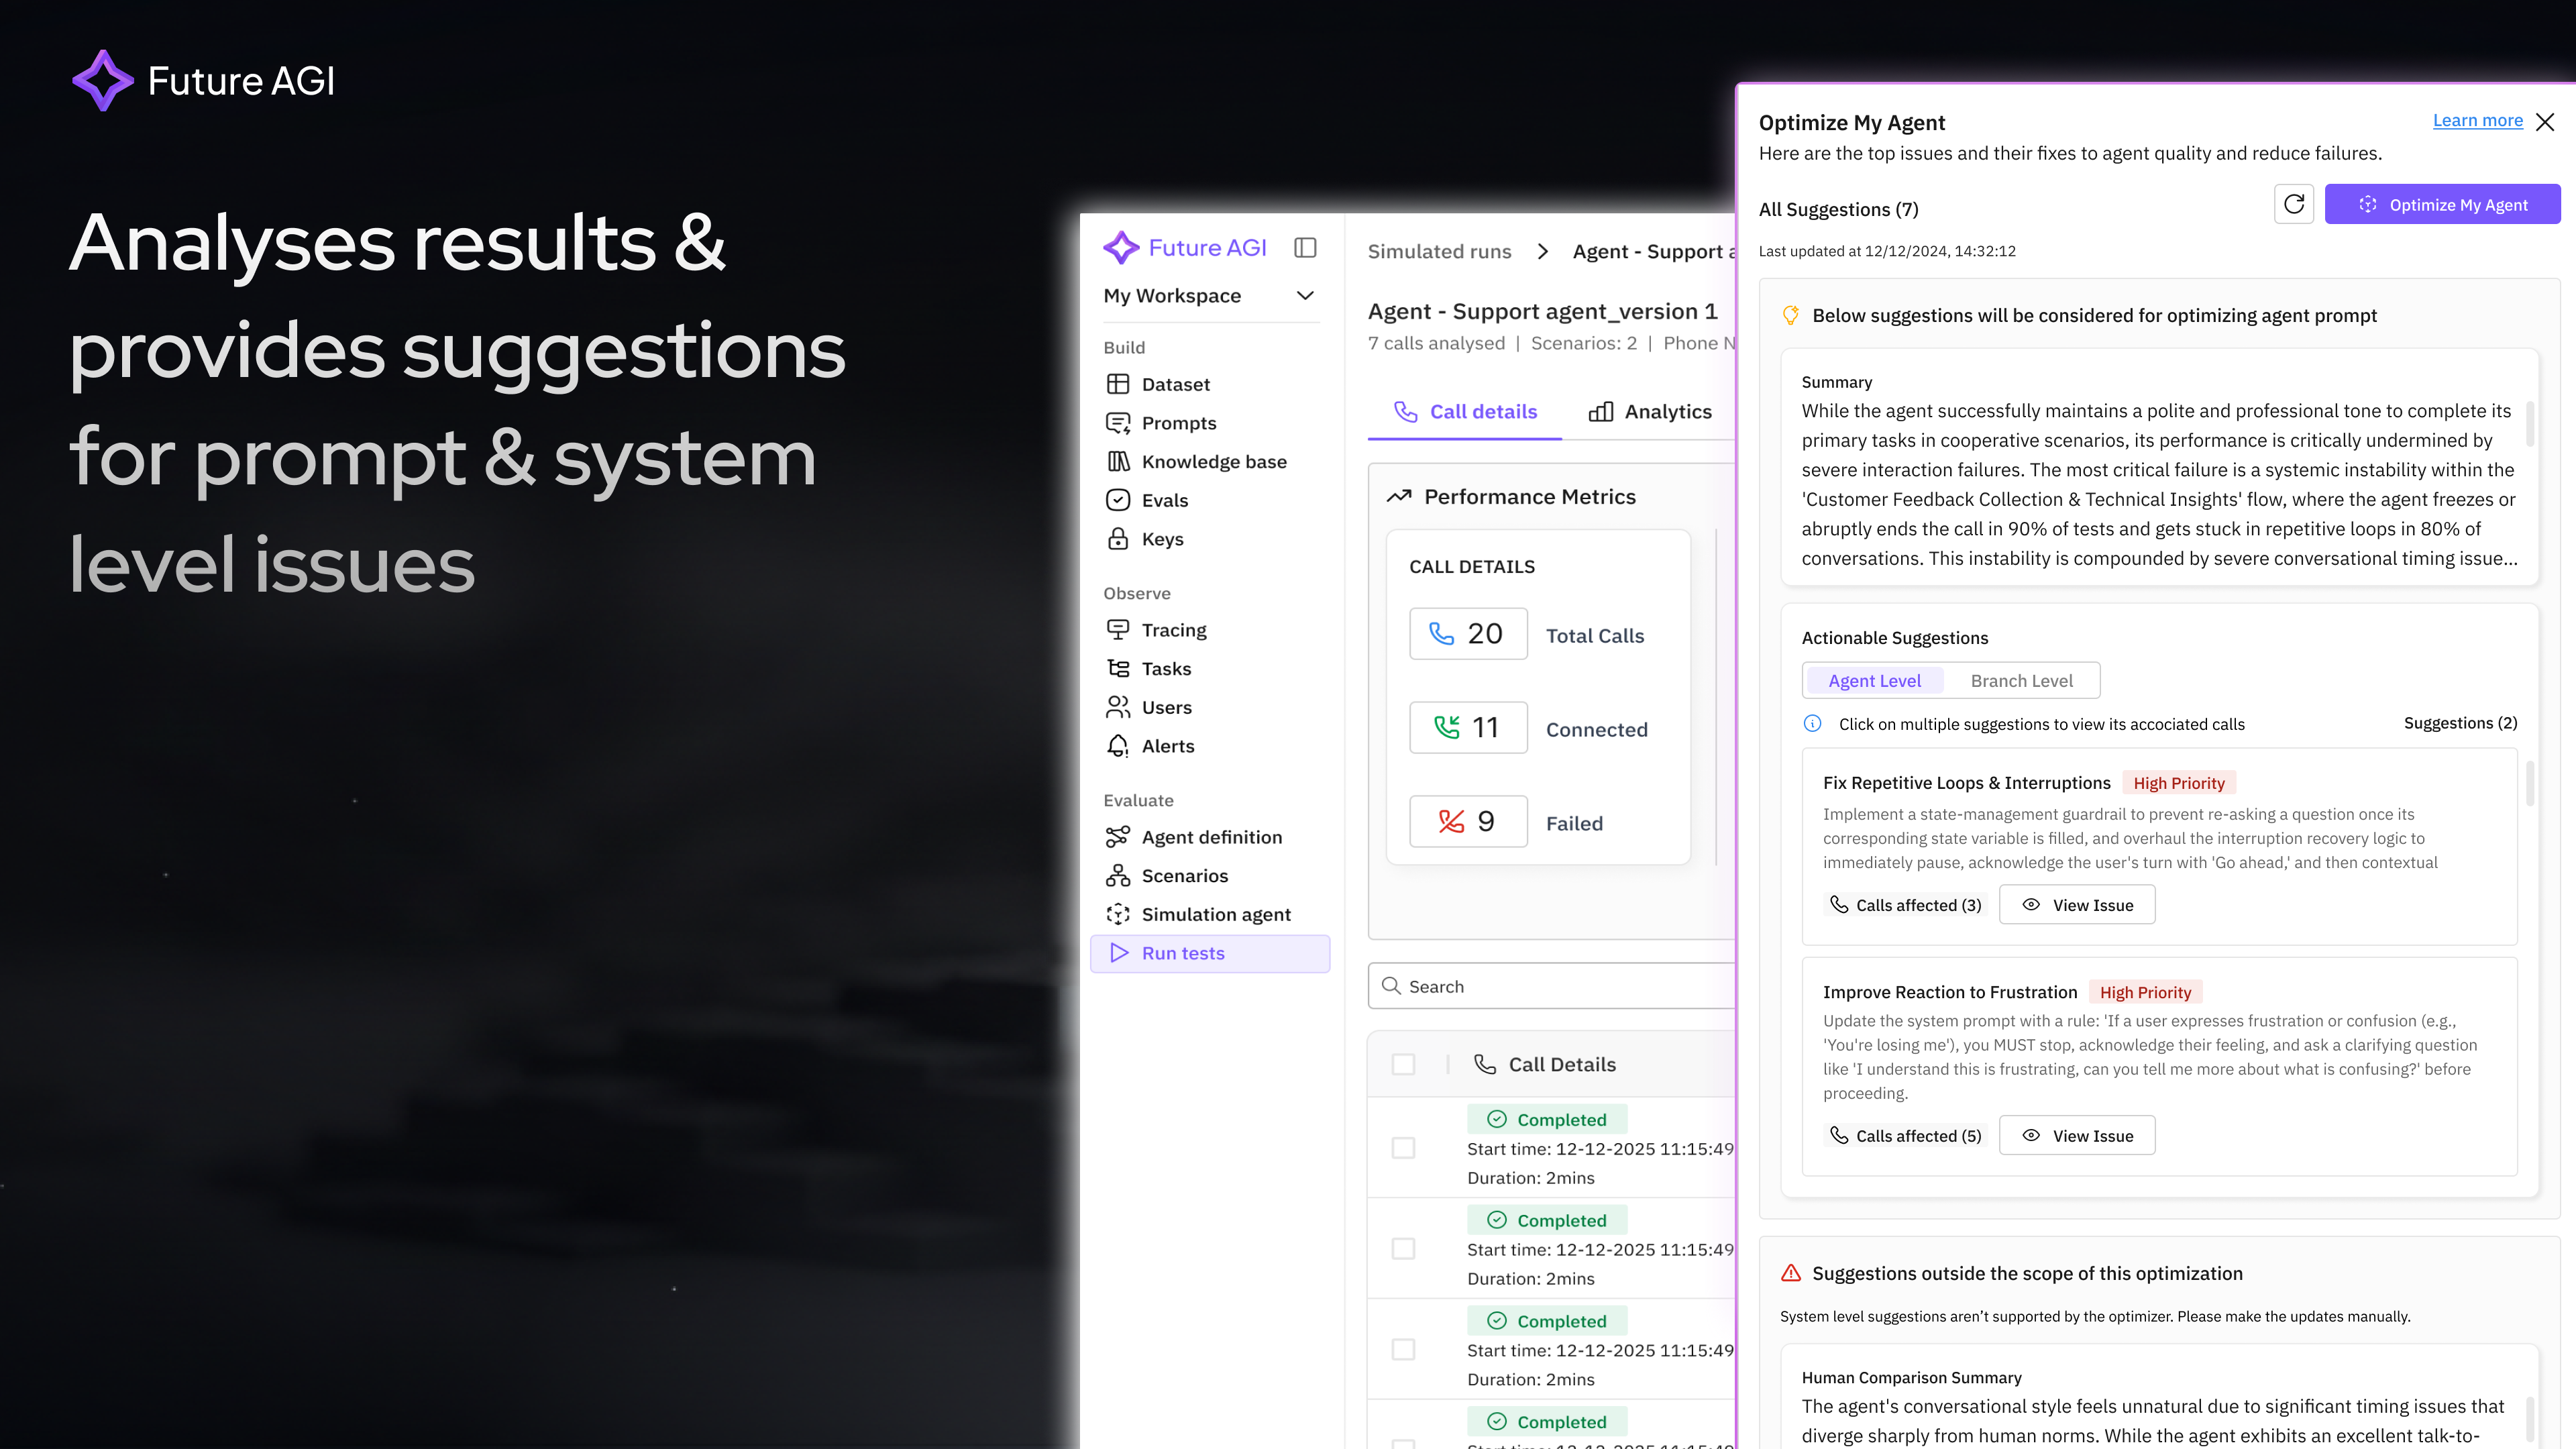Screen dimensions: 2576x1449
Task: Check the first Completed call checkbox
Action: (x=1404, y=1148)
